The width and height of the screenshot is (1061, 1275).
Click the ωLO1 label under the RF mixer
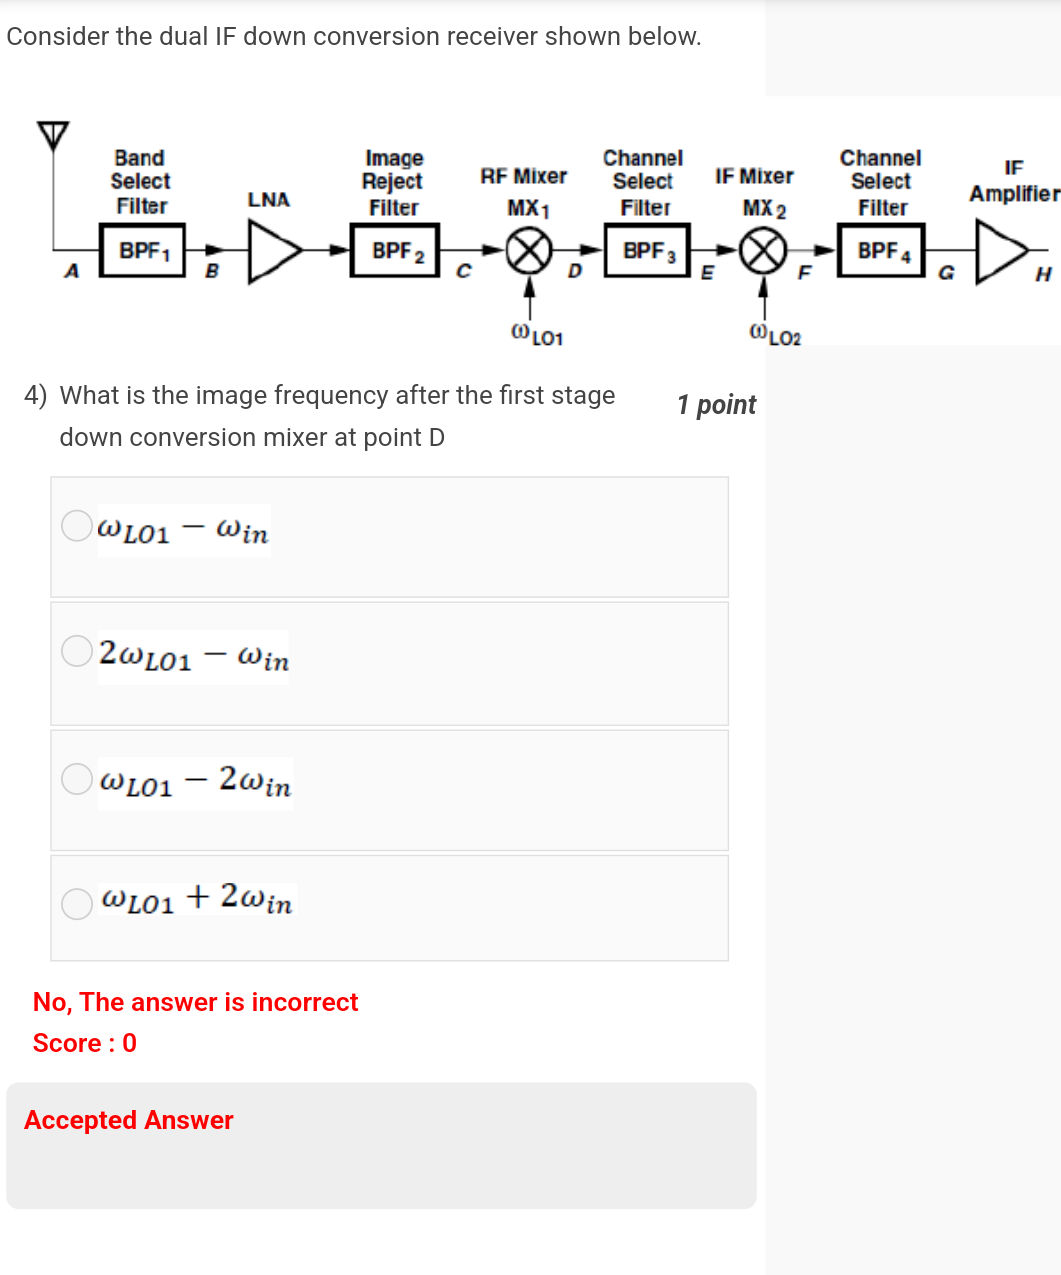(537, 335)
